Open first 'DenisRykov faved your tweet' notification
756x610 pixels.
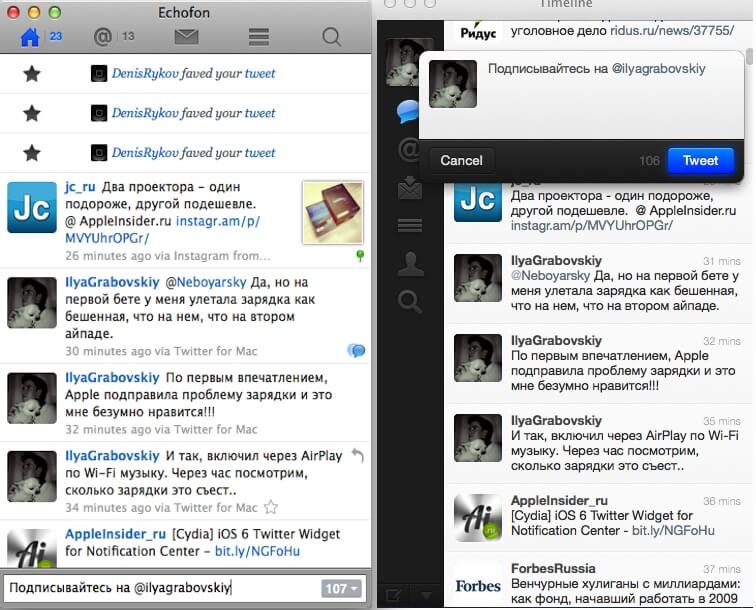(x=193, y=73)
